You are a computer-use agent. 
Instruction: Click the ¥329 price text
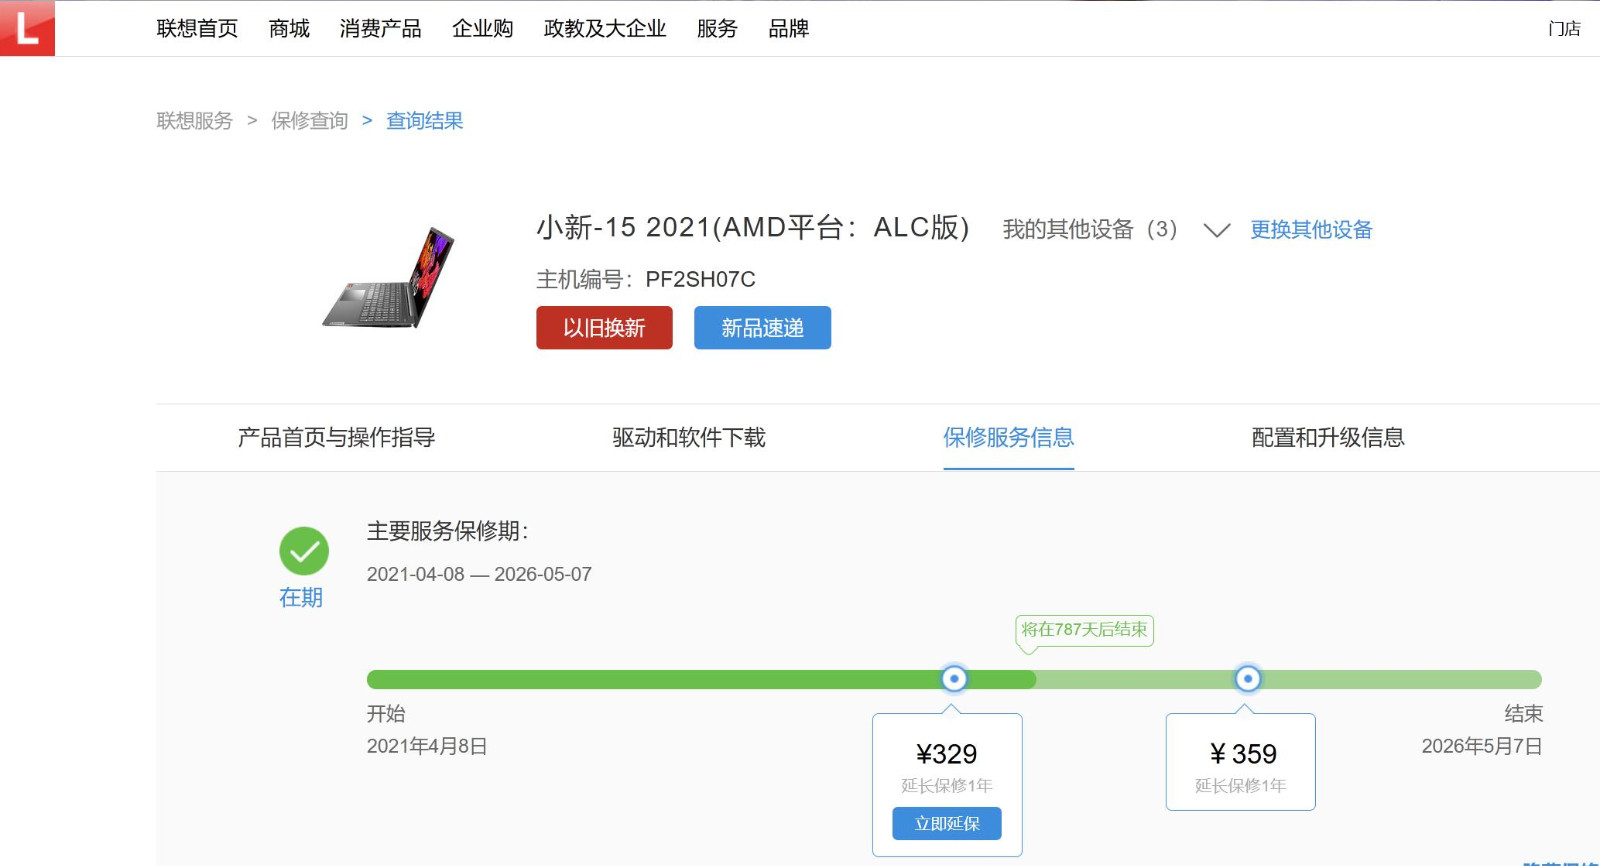click(x=946, y=754)
